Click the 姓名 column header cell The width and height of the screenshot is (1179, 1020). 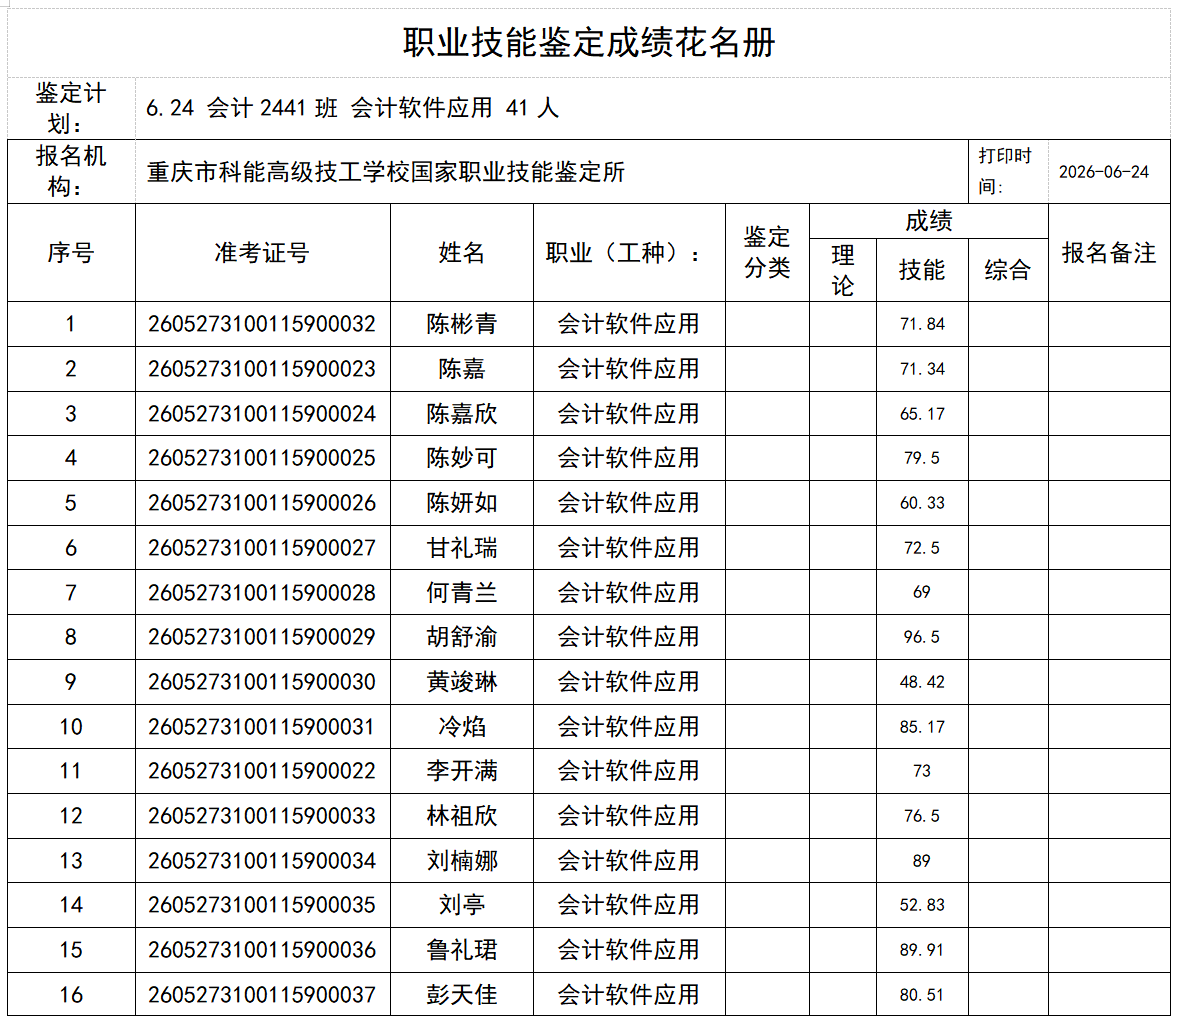point(462,253)
